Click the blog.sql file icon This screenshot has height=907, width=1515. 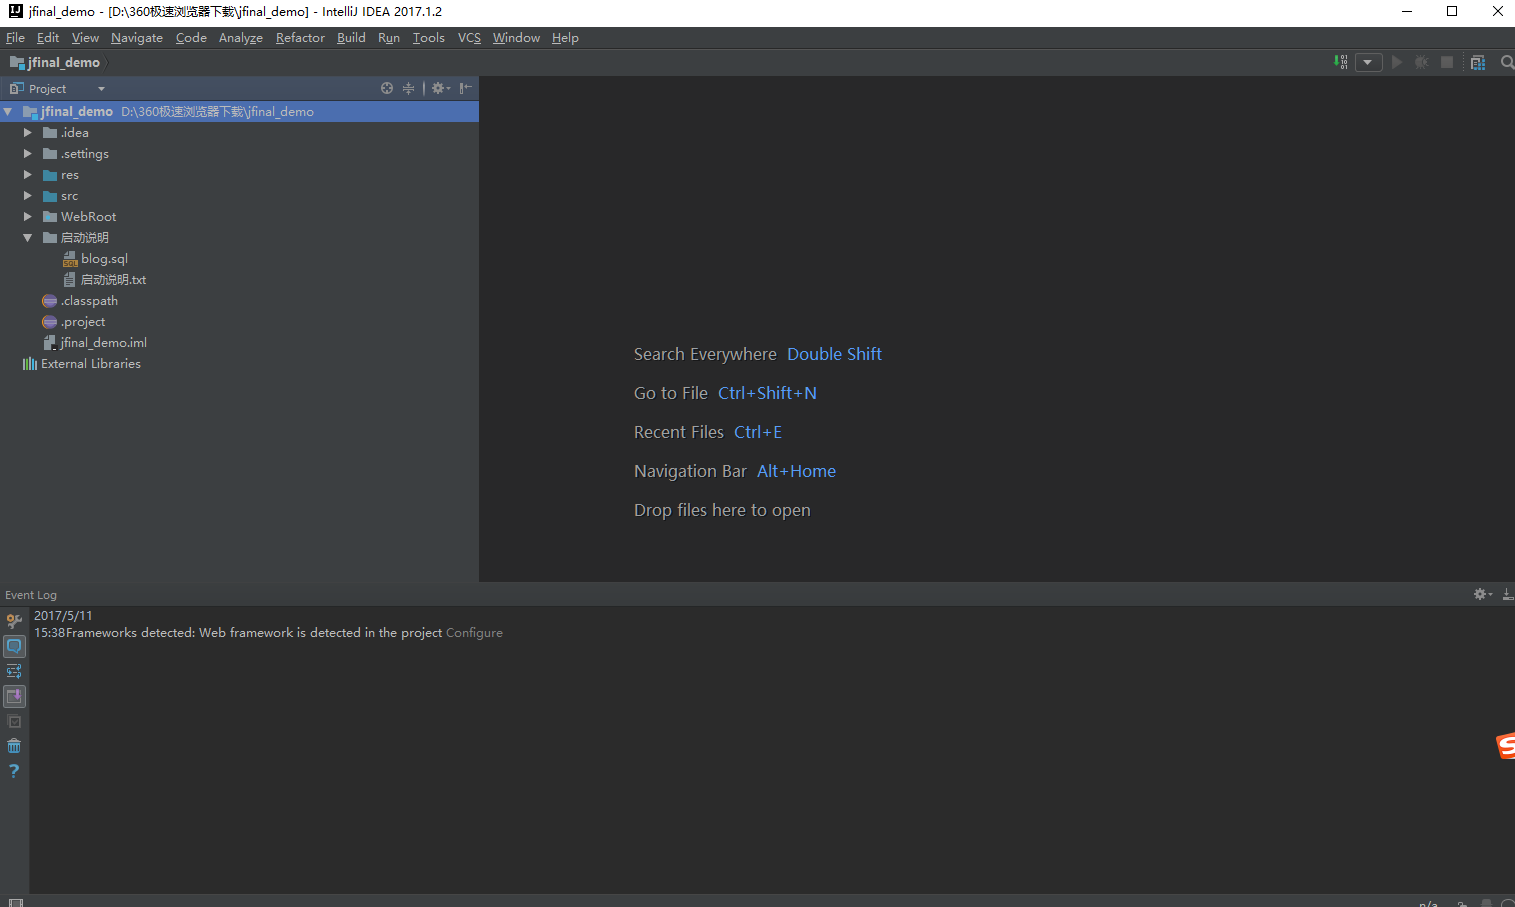point(70,259)
